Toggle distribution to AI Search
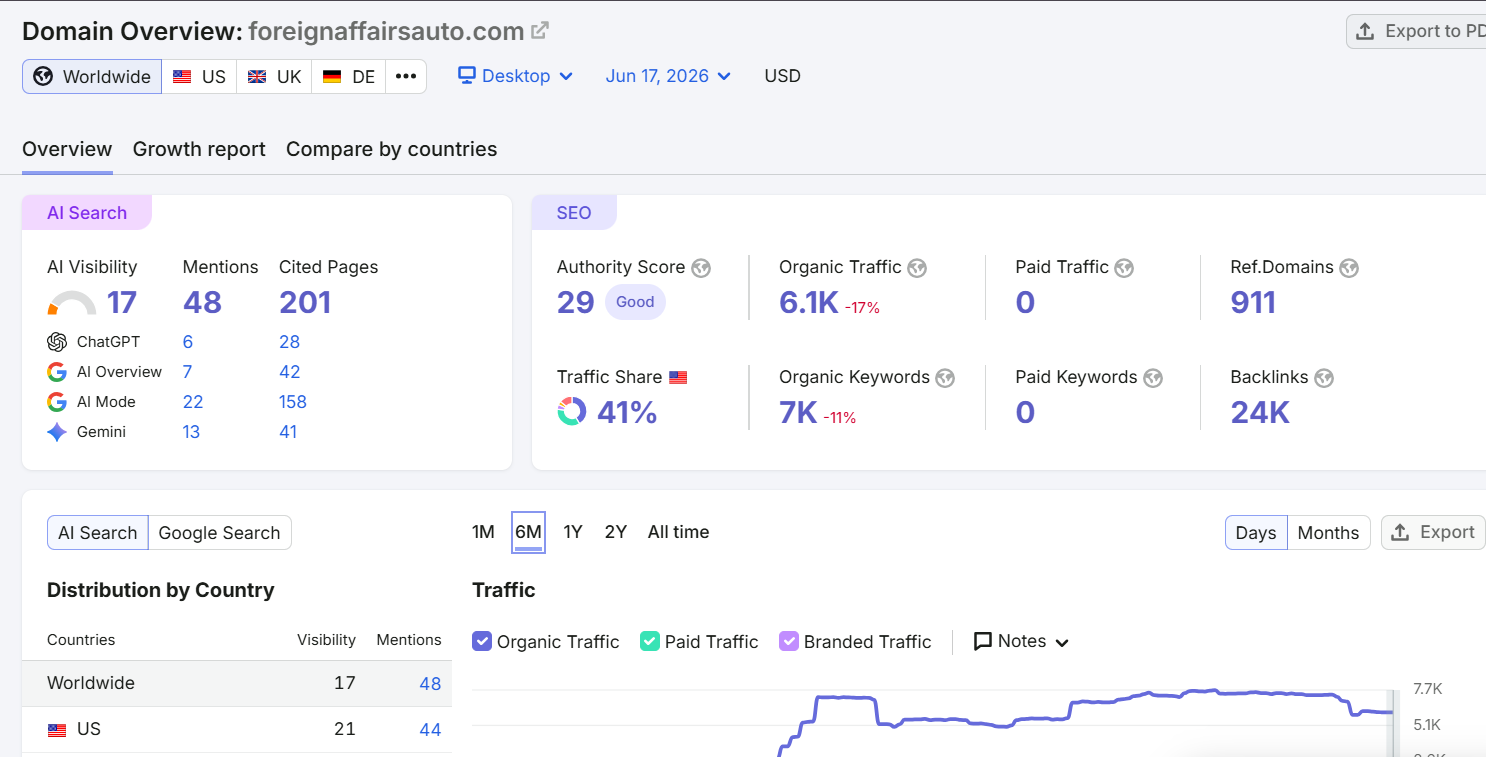Viewport: 1486px width, 757px height. (98, 533)
